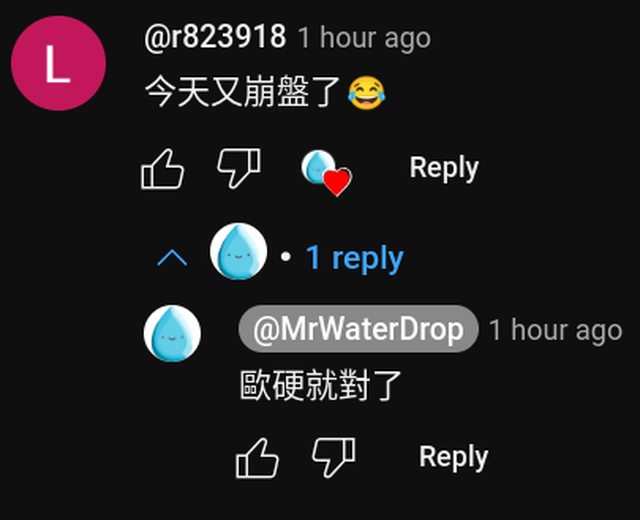Open the pink L profile avatar

click(58, 63)
